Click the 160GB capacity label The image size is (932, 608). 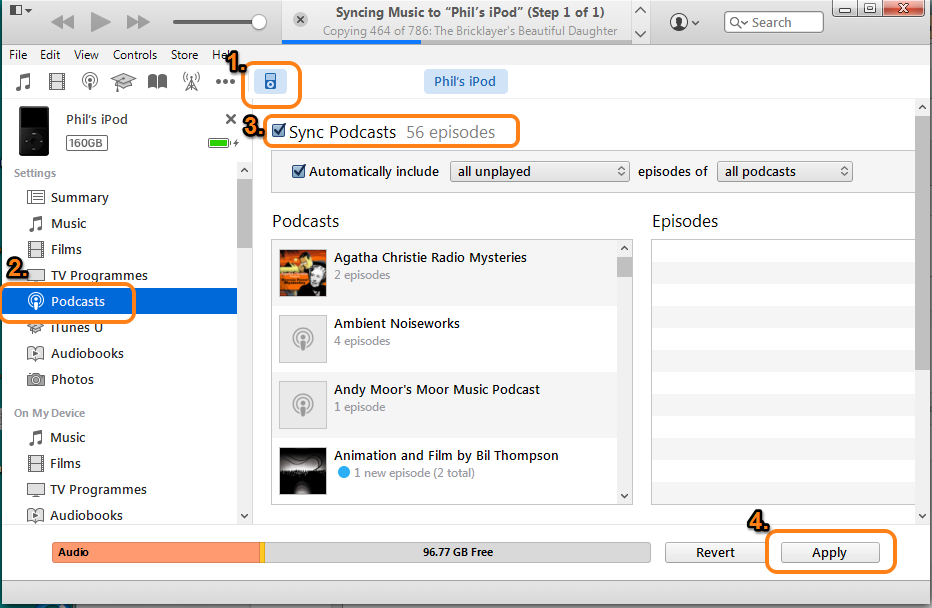point(87,143)
